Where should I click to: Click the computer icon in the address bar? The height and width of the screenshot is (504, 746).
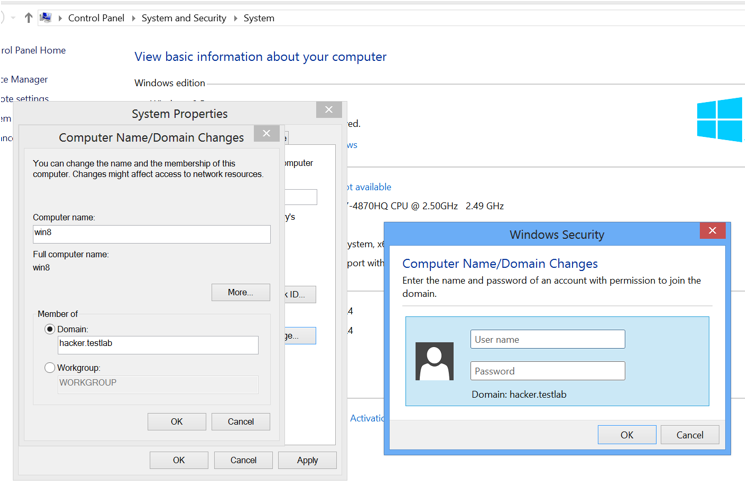[46, 18]
